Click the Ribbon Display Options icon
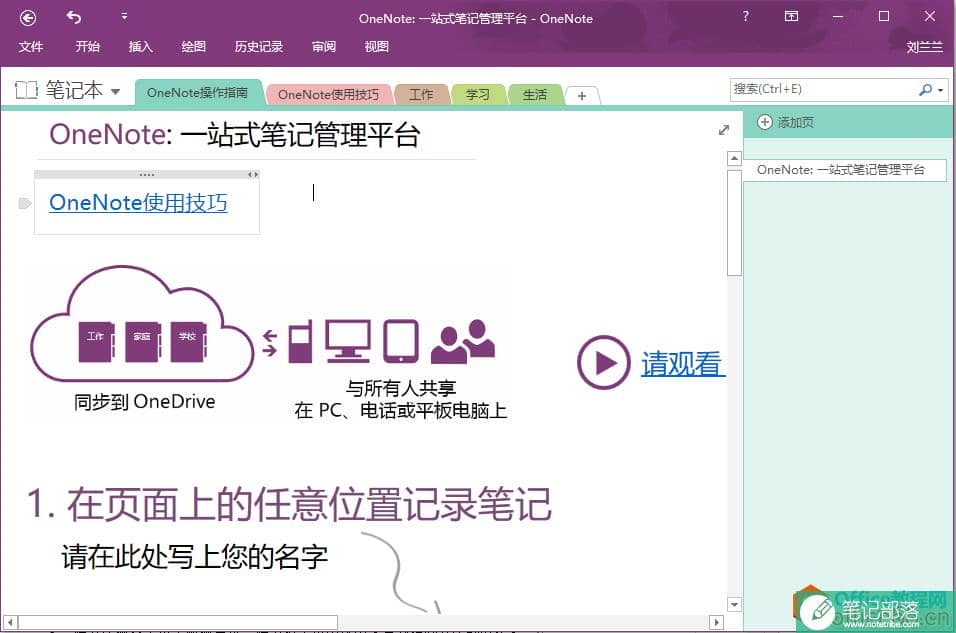 pos(791,16)
